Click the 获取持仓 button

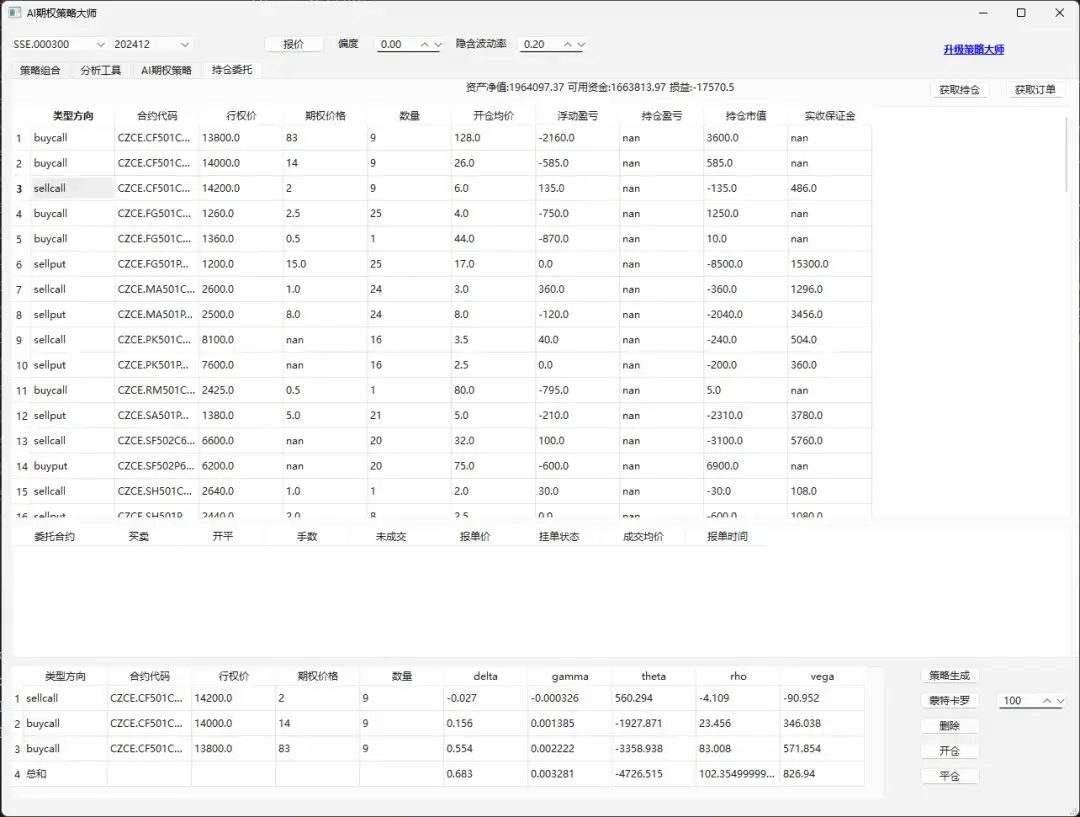(x=959, y=90)
